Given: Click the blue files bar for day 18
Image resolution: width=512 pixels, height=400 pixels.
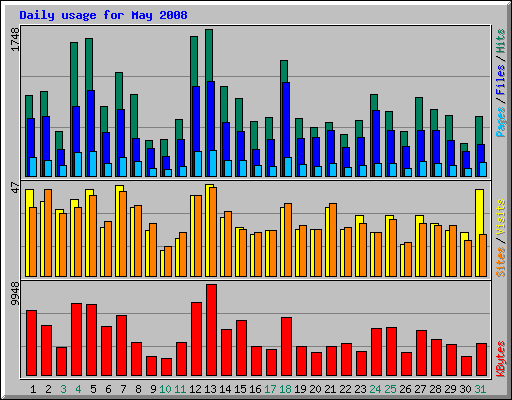Looking at the screenshot, I should pos(286,120).
